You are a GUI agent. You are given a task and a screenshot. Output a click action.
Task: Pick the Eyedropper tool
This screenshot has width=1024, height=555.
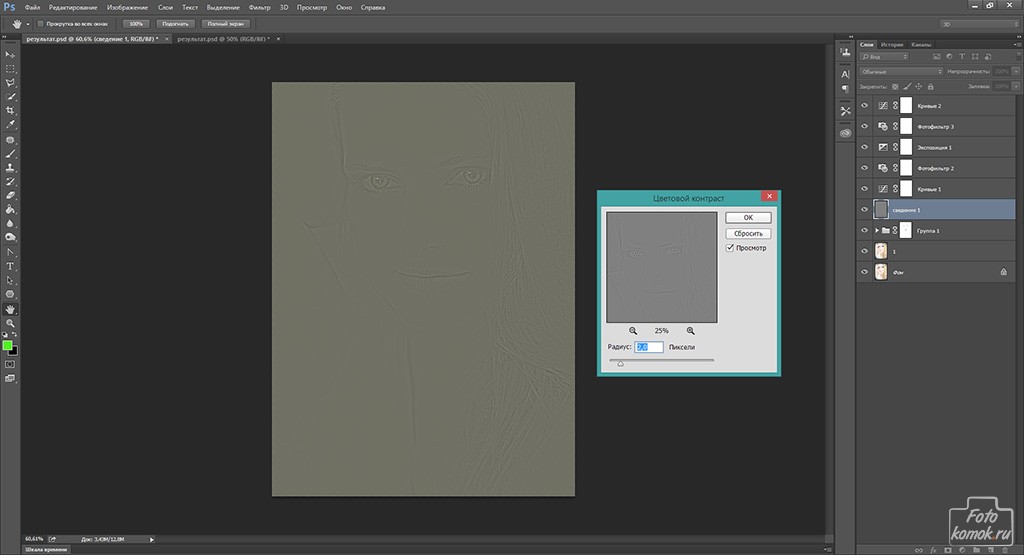pos(10,125)
